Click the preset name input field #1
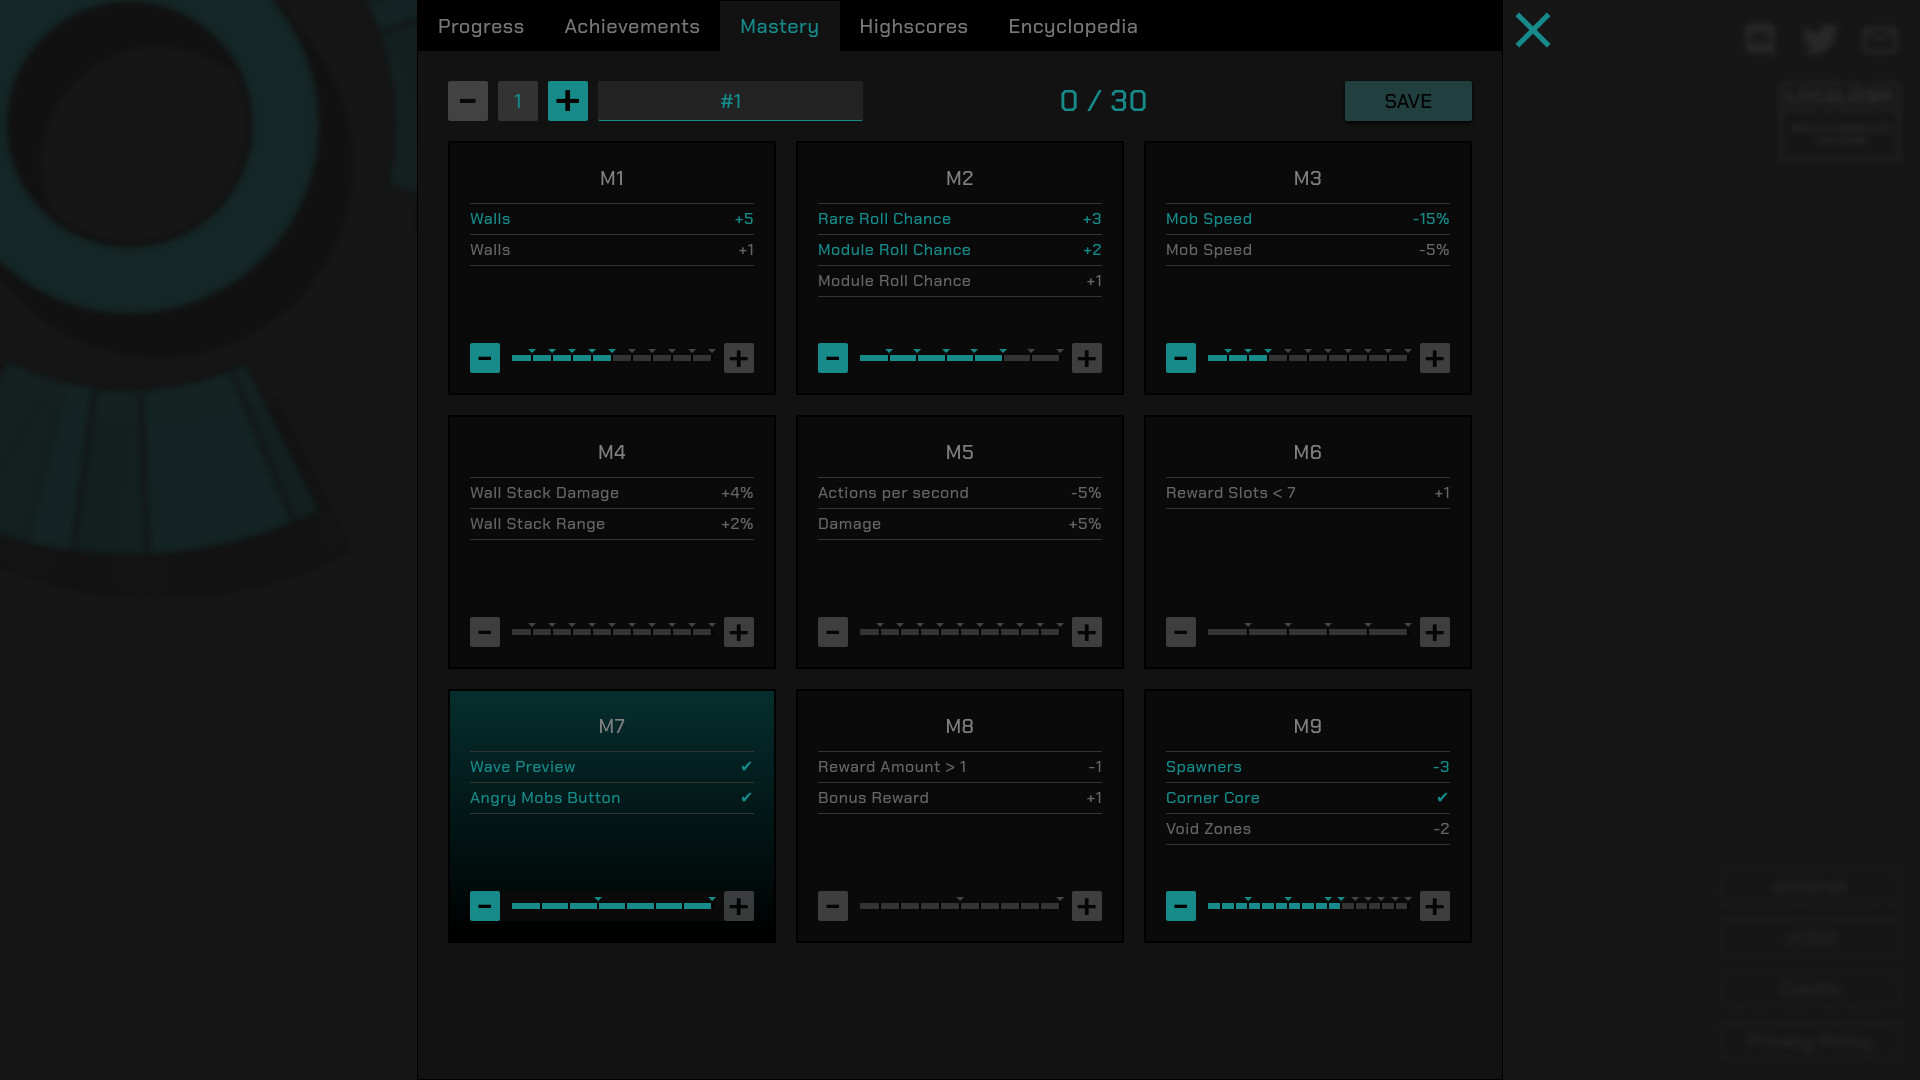 (731, 100)
